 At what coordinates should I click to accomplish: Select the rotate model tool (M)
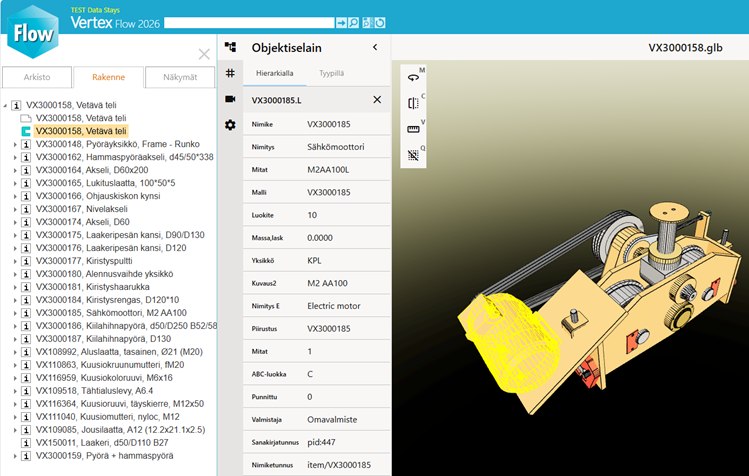pos(413,77)
